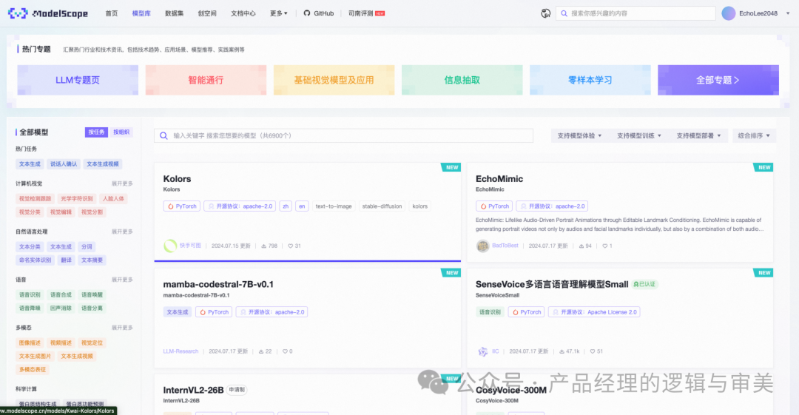The height and width of the screenshot is (415, 799).
Task: Open the 智能通行 topic banner
Action: 206,80
